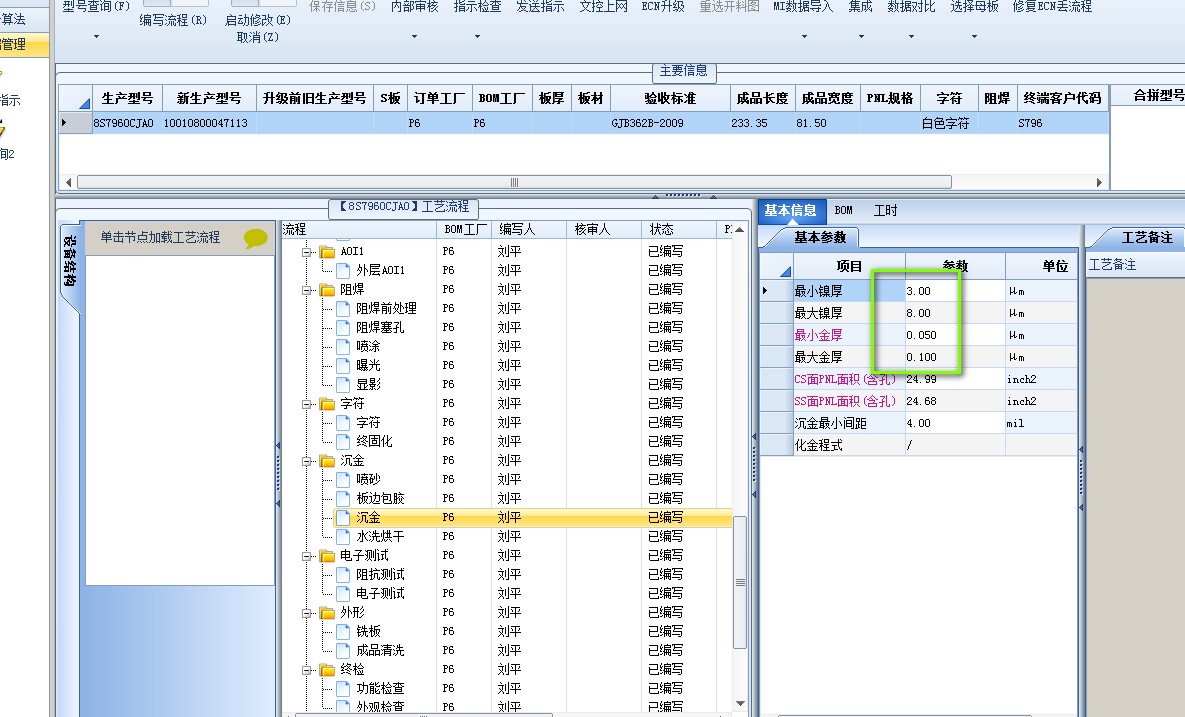Select the 铣板 step
Screen dimensions: 1185x717
click(368, 631)
